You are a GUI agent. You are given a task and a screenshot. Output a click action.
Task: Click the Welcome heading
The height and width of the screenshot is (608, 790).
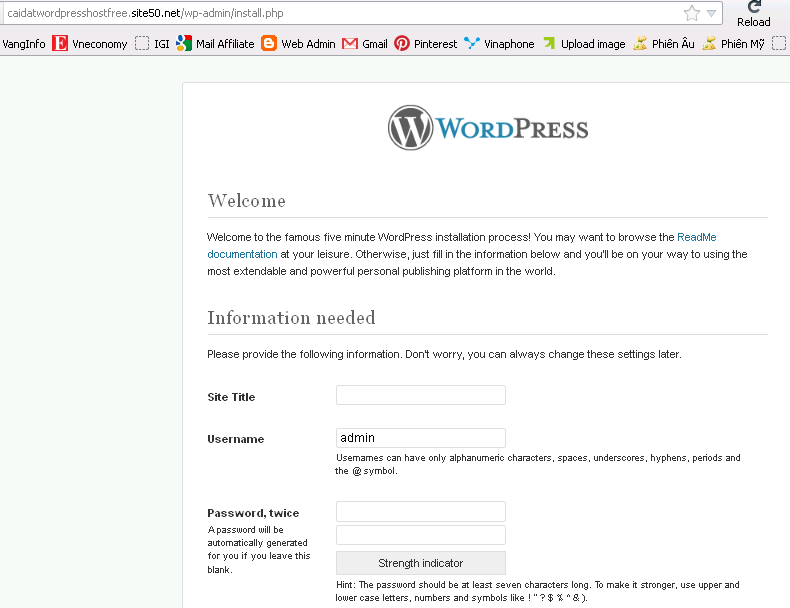click(x=247, y=200)
